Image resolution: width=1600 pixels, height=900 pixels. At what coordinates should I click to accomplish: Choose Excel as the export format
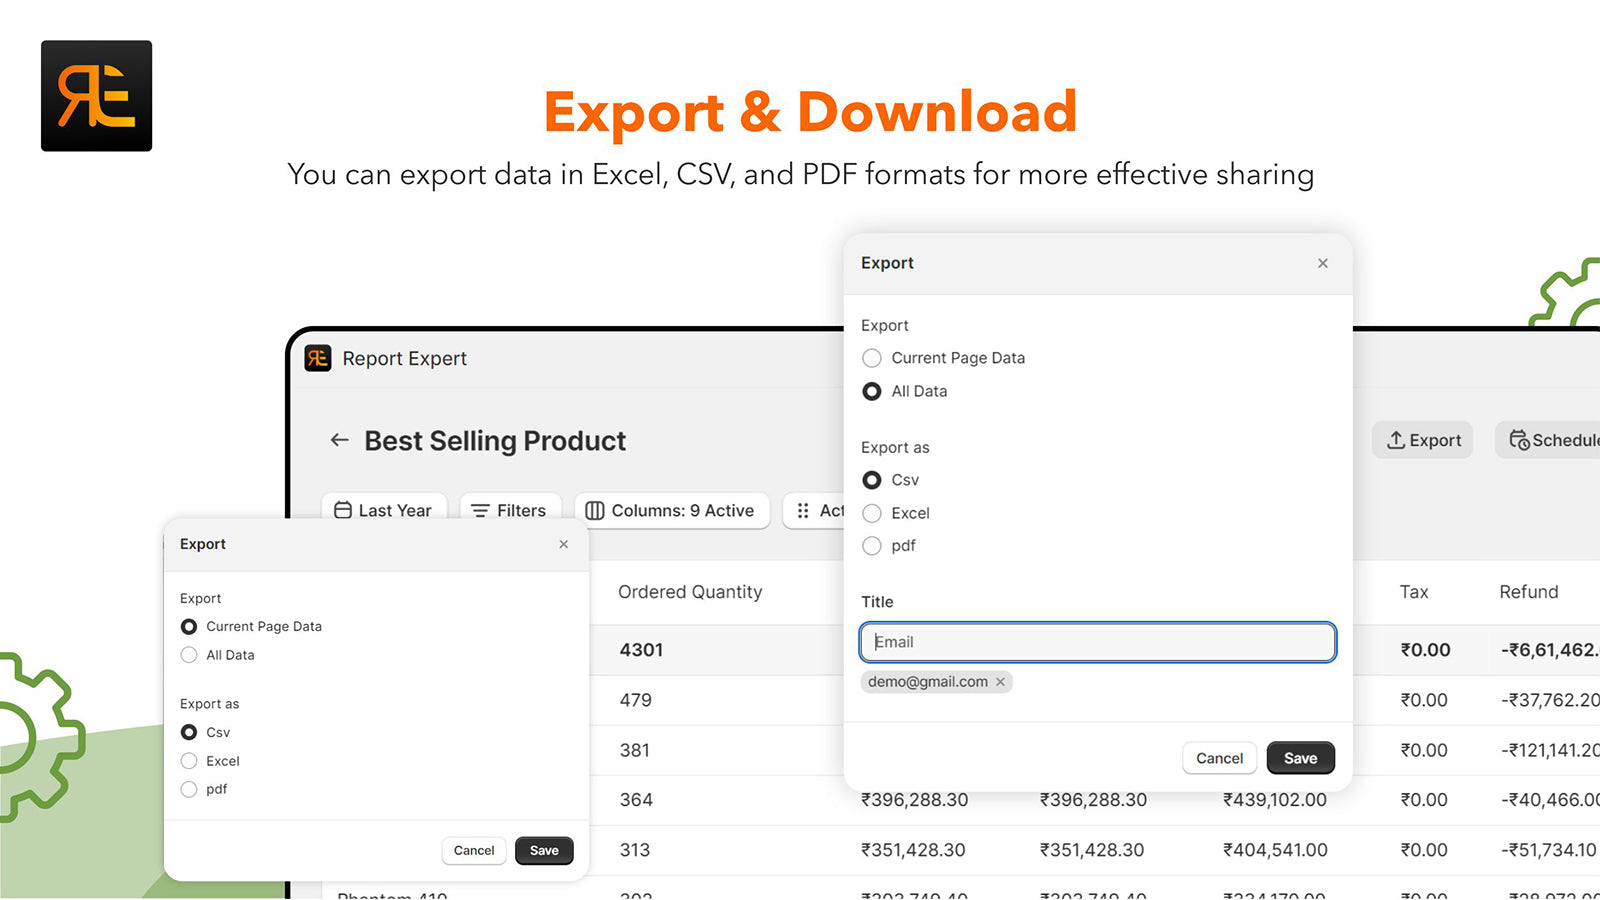tap(872, 513)
